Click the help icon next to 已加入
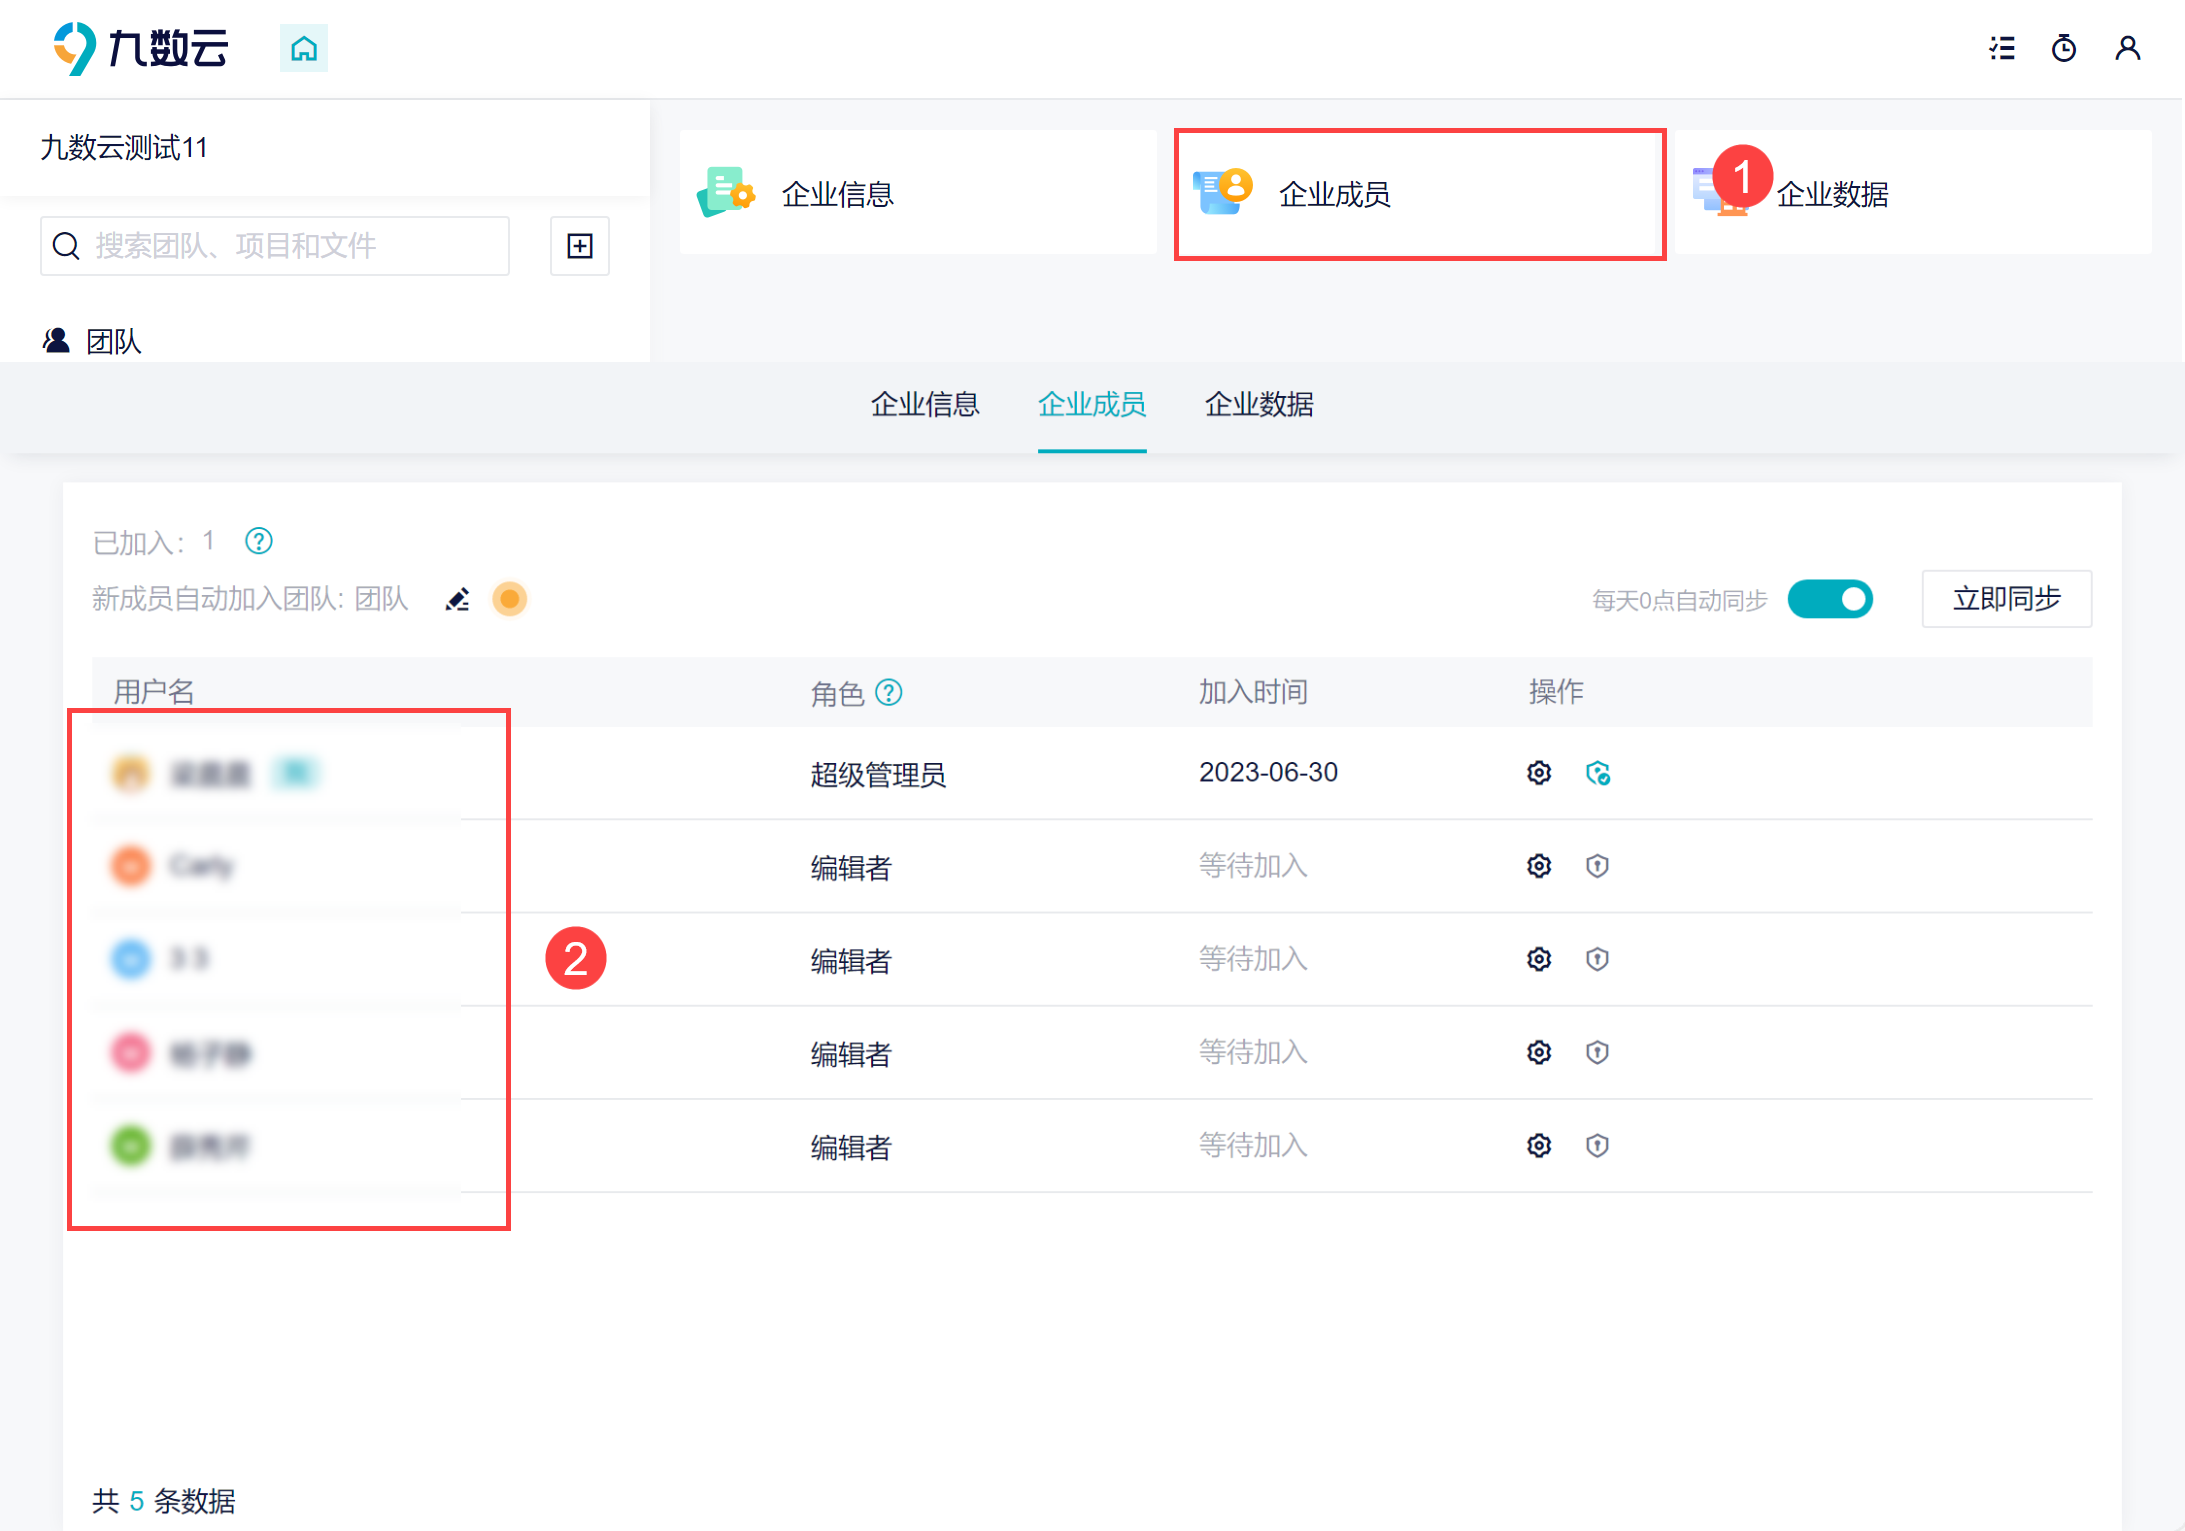 259,541
